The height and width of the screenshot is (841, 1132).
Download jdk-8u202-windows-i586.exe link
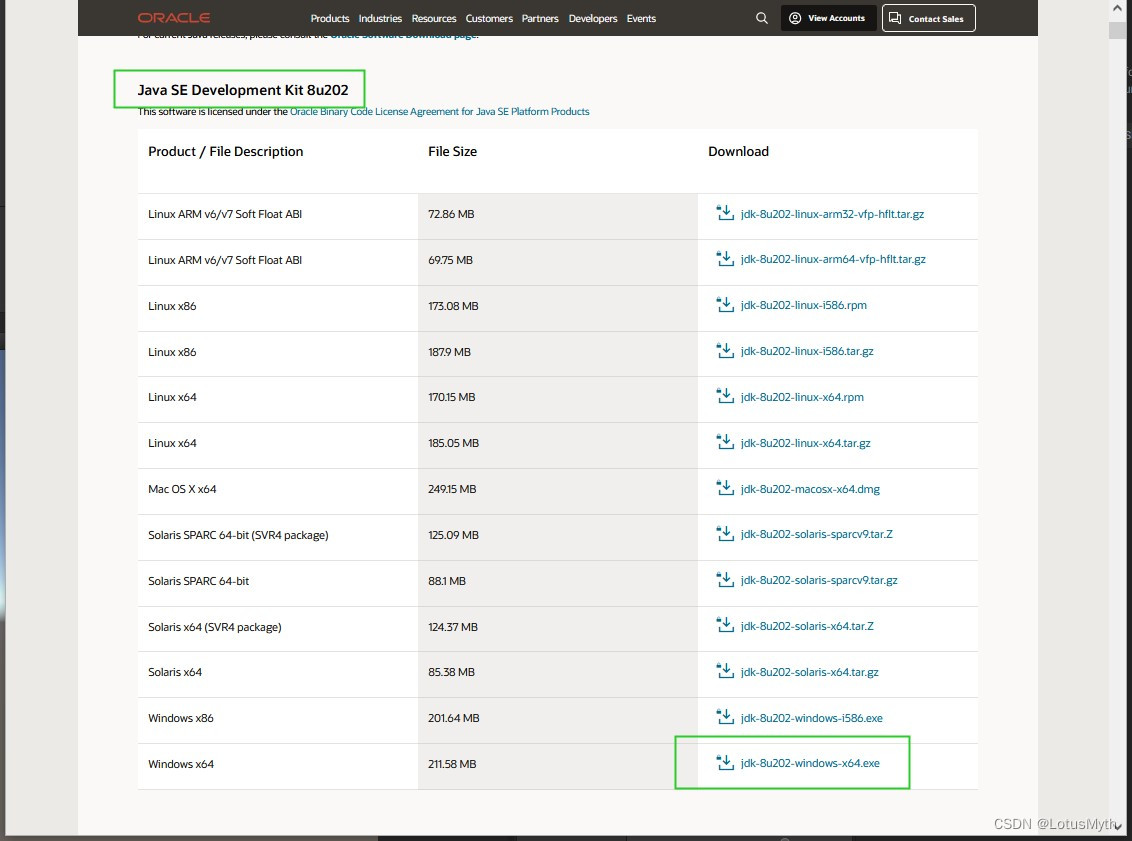[811, 718]
